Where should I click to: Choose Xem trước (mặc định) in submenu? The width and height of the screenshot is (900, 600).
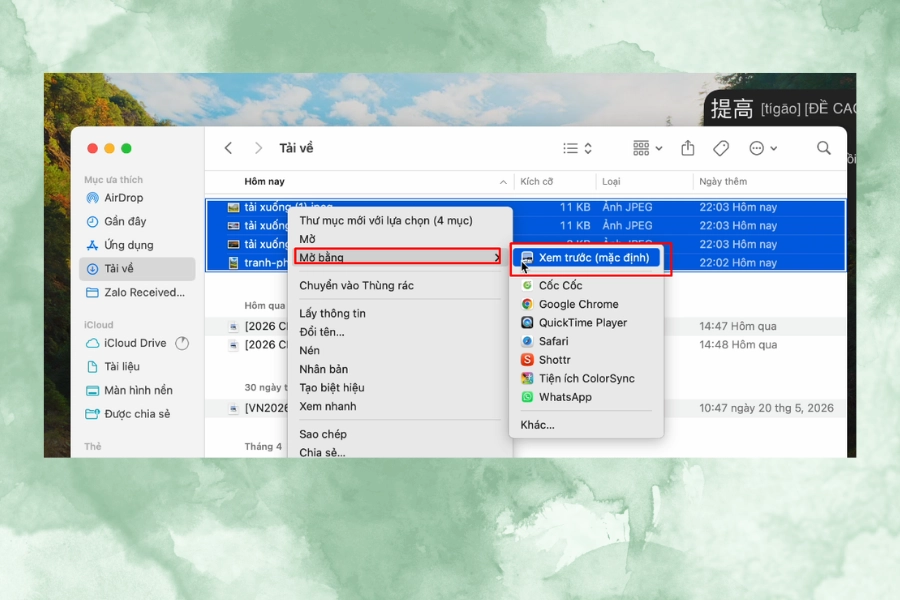(x=587, y=258)
